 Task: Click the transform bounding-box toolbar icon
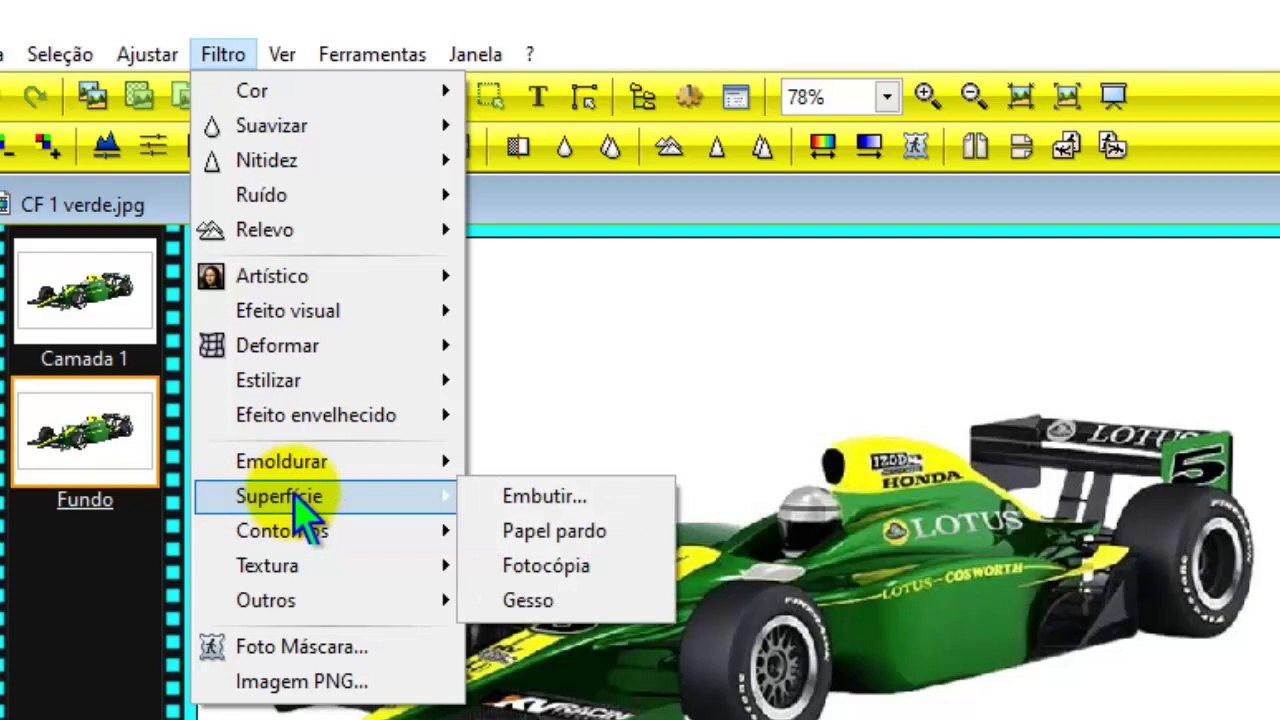584,97
